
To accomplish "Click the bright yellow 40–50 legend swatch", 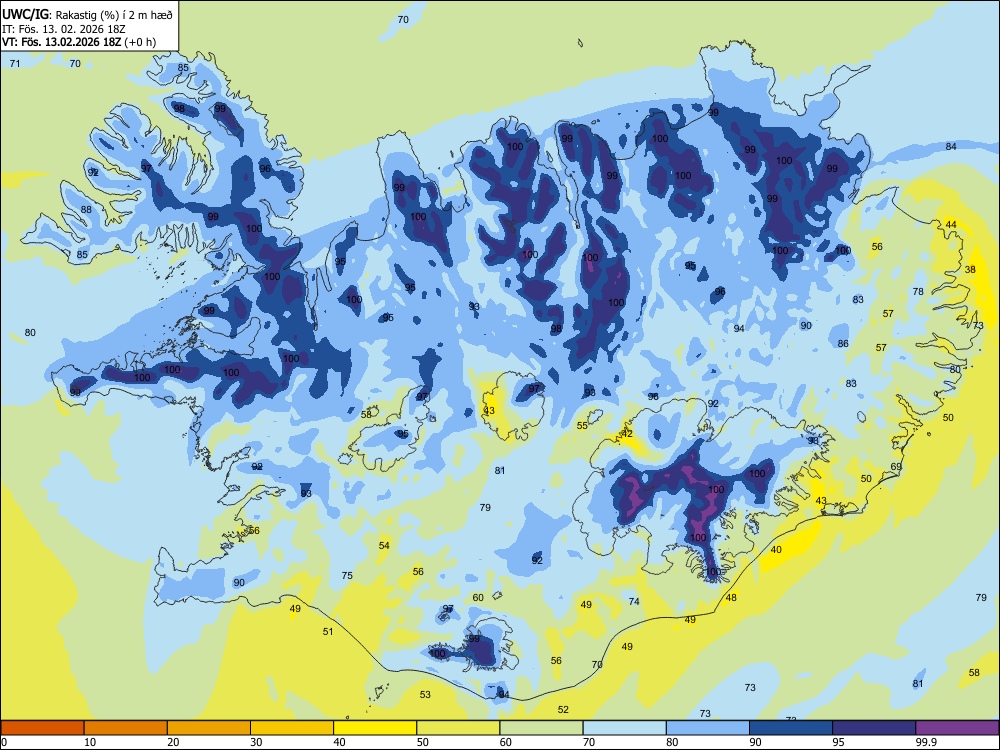I will tap(375, 728).
